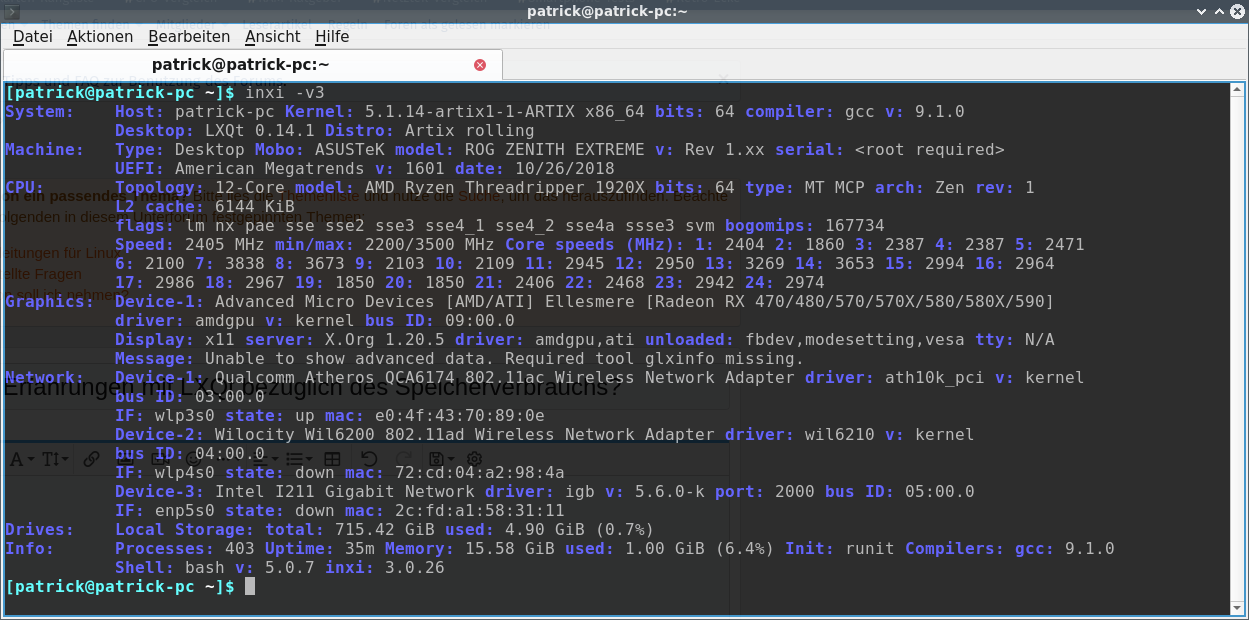This screenshot has width=1249, height=620.
Task: Click the desktop value "LXQt 0.14.1"
Action: click(x=260, y=130)
